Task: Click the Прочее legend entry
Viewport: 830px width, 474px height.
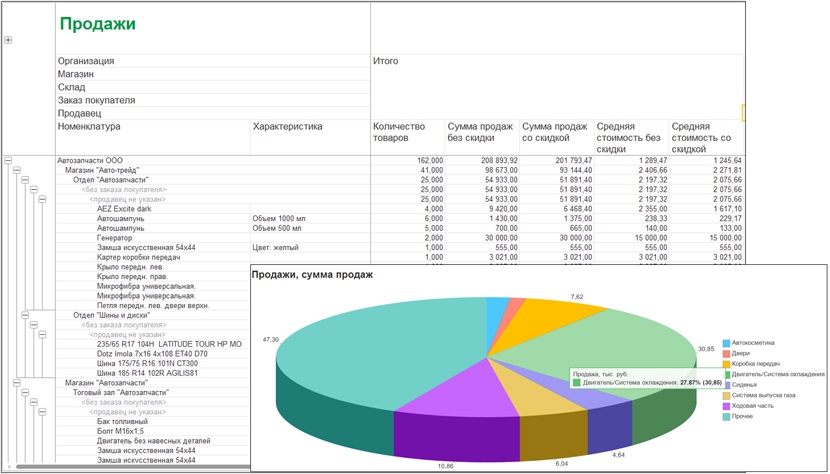Action: pos(738,416)
